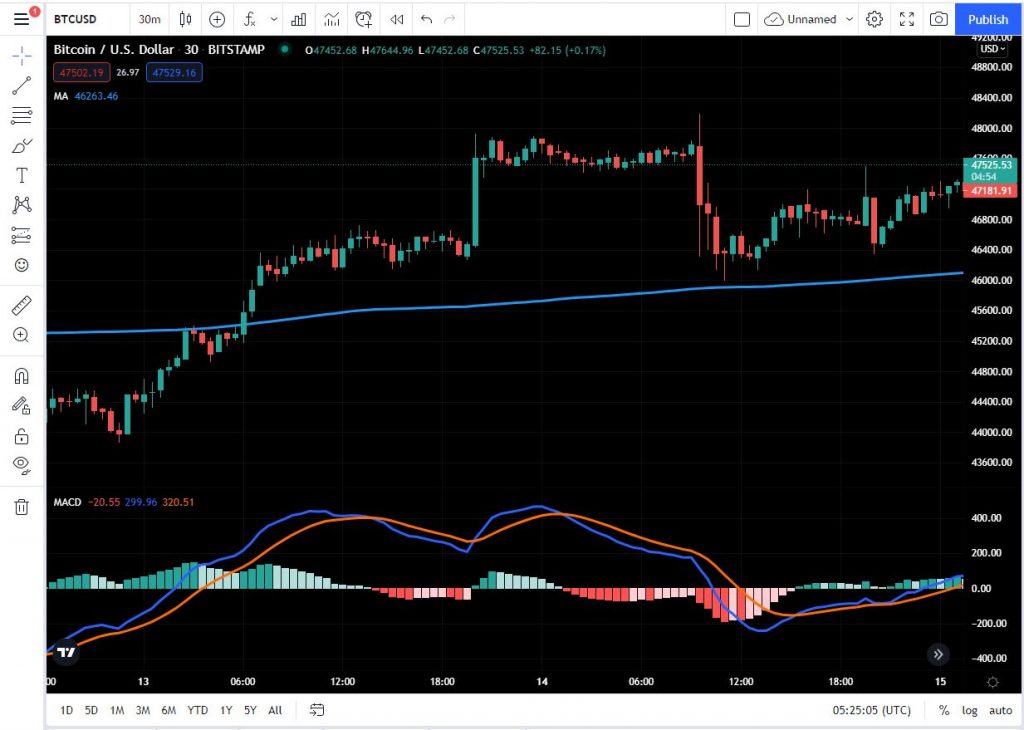Click the Unnamed saved layout button
The image size is (1024, 730).
(x=801, y=20)
